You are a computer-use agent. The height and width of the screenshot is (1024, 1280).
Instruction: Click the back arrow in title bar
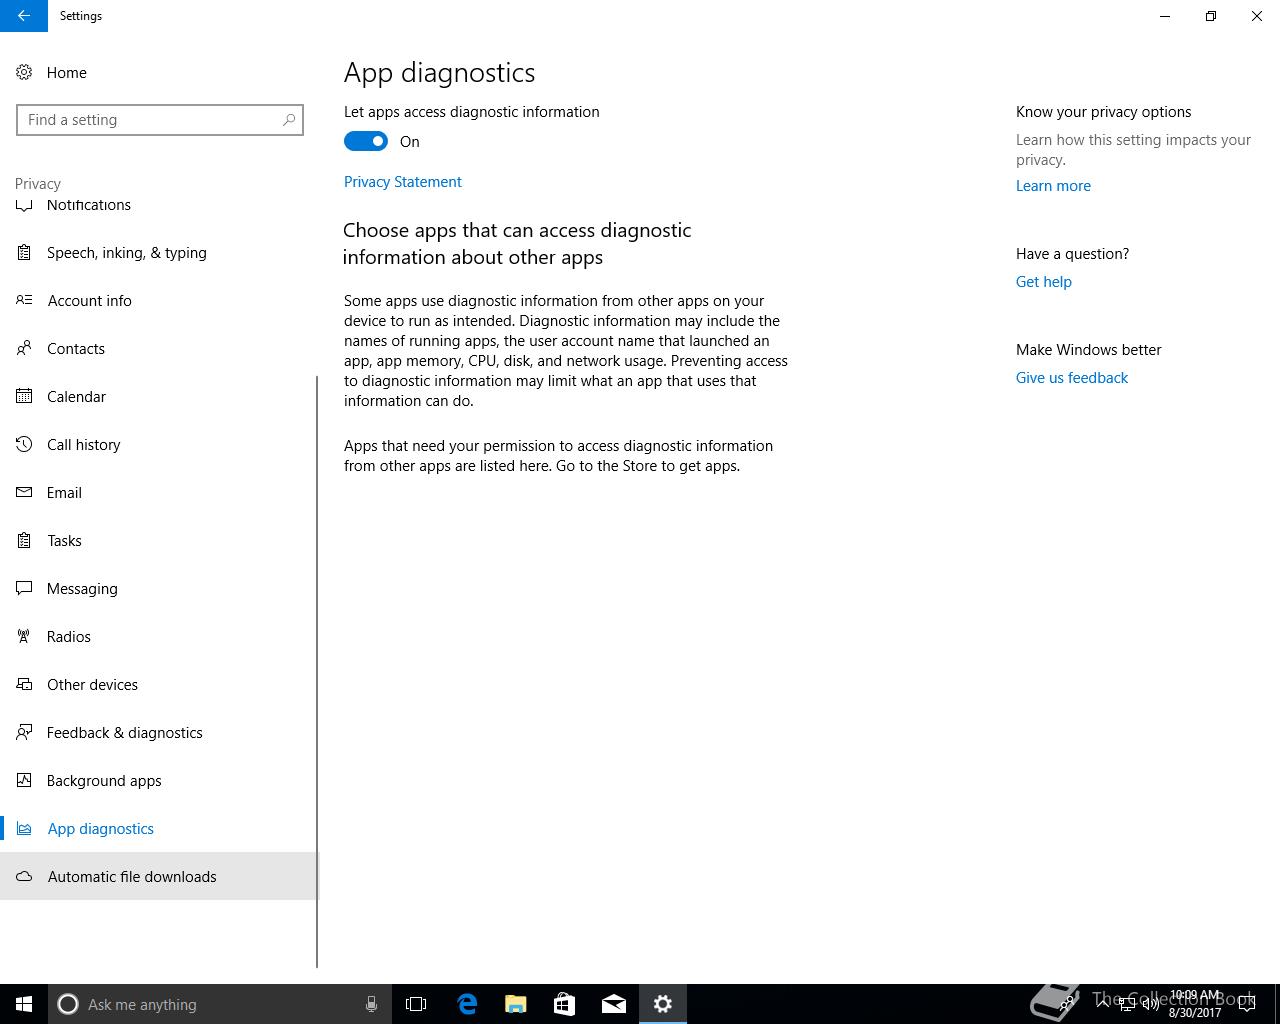click(24, 16)
